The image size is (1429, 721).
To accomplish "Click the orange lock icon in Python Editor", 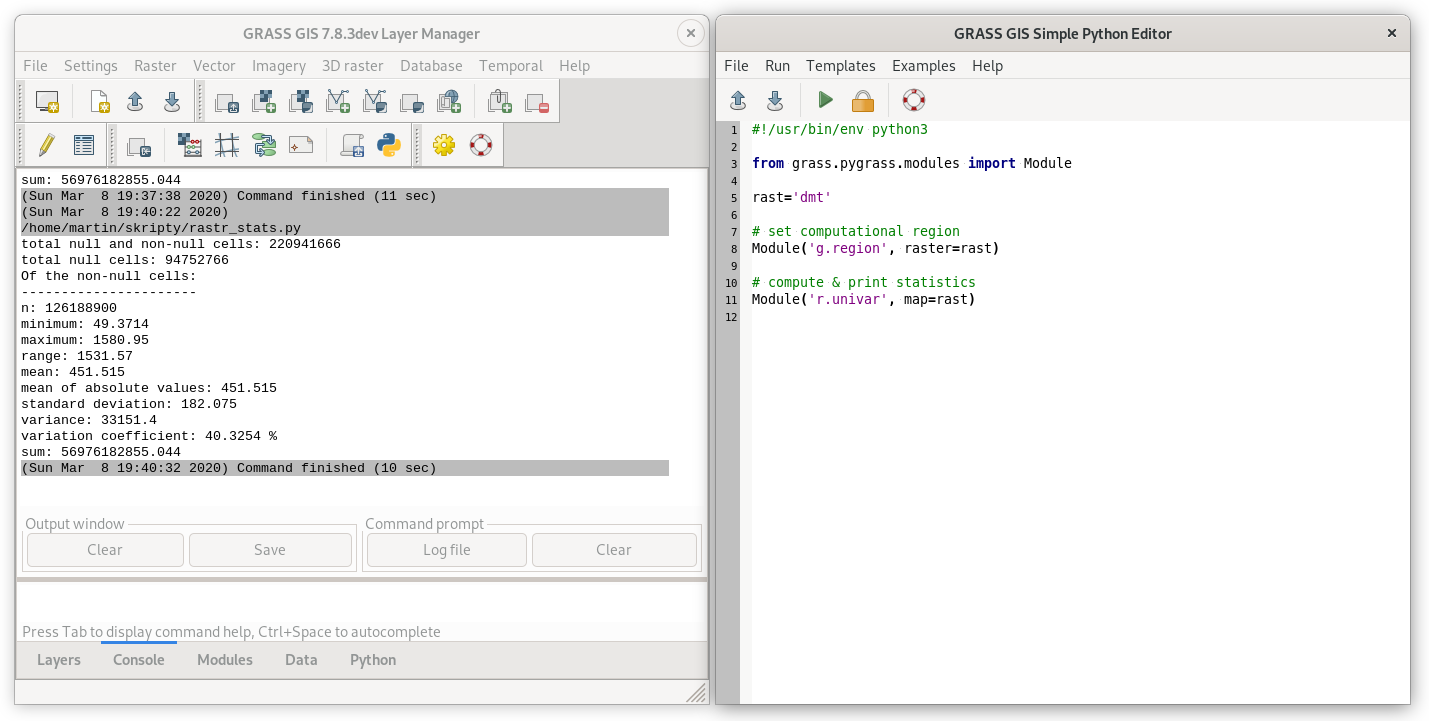I will pos(863,100).
